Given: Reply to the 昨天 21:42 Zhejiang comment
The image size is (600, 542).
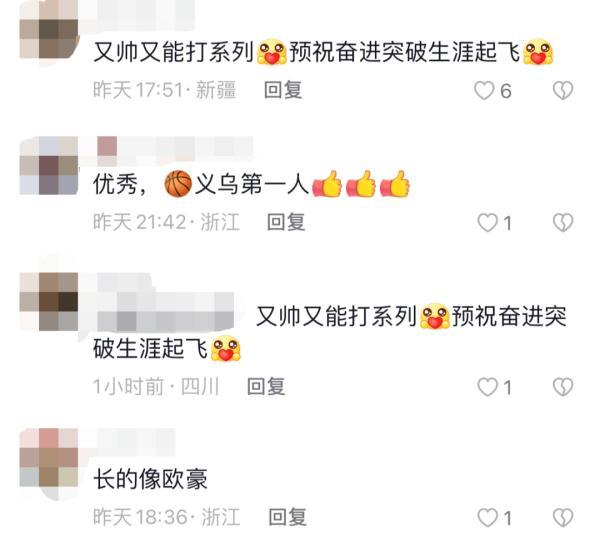Looking at the screenshot, I should coord(286,222).
